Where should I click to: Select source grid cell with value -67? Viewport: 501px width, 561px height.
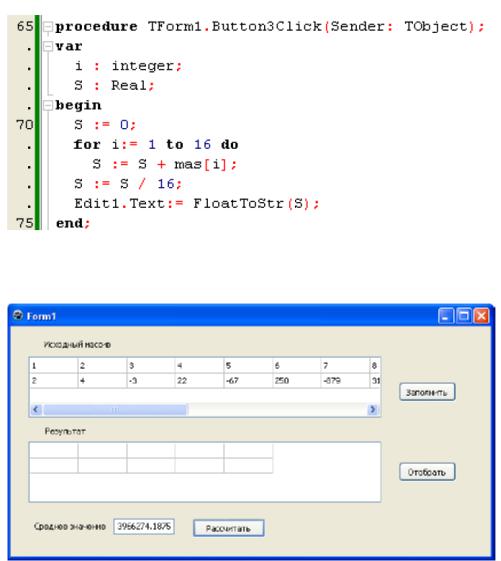[248, 381]
